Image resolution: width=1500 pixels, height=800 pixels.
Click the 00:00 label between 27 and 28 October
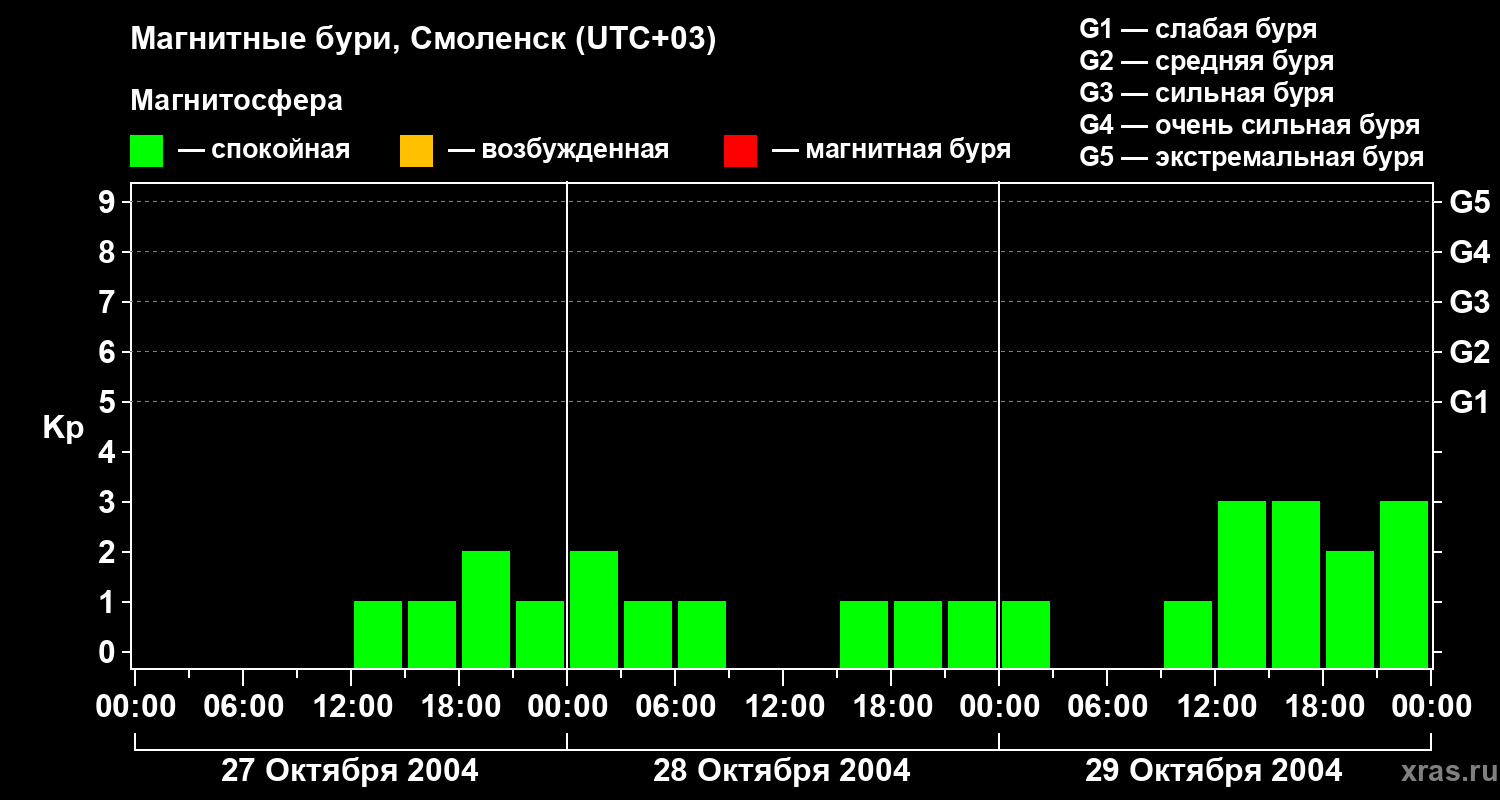click(567, 706)
